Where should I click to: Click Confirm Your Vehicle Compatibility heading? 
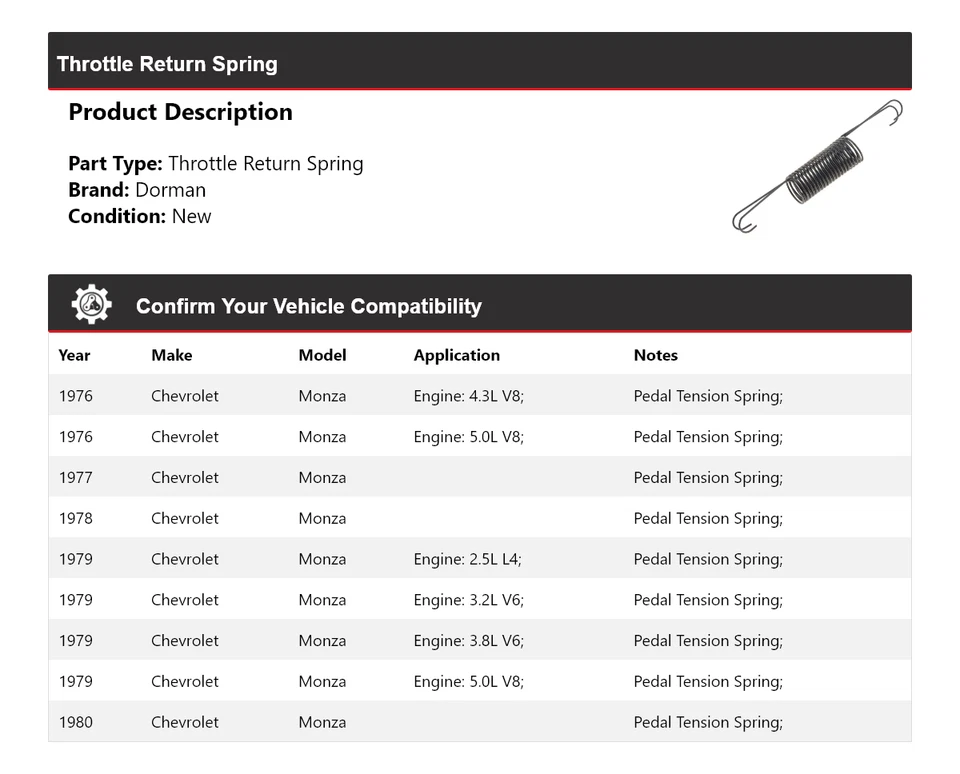click(308, 306)
